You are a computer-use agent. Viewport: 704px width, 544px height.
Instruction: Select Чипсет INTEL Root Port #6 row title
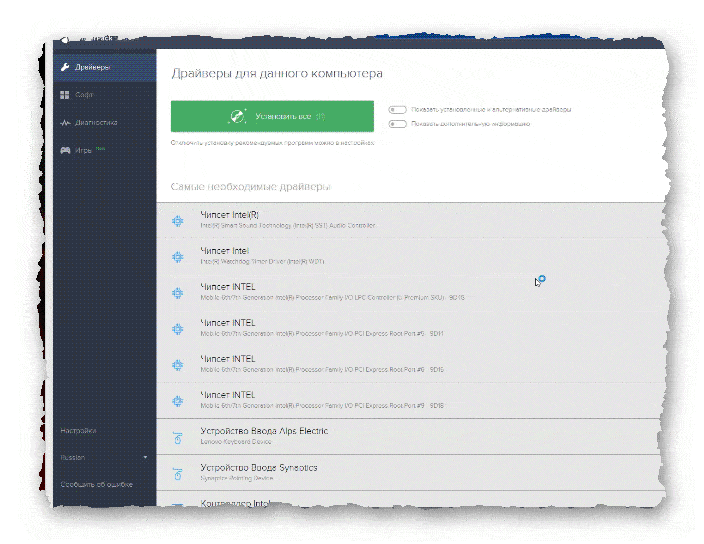pyautogui.click(x=228, y=359)
